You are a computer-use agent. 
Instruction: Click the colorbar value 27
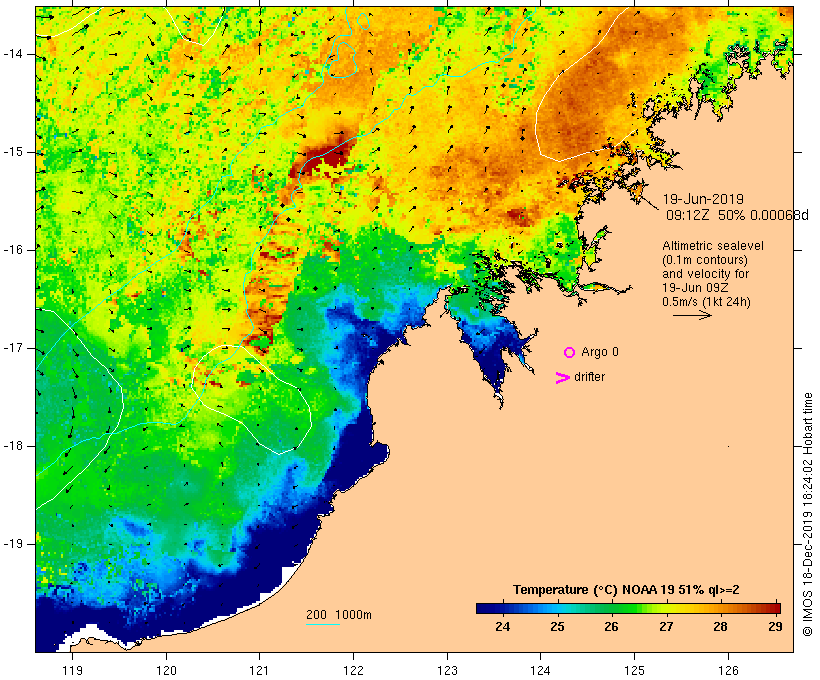(x=666, y=626)
